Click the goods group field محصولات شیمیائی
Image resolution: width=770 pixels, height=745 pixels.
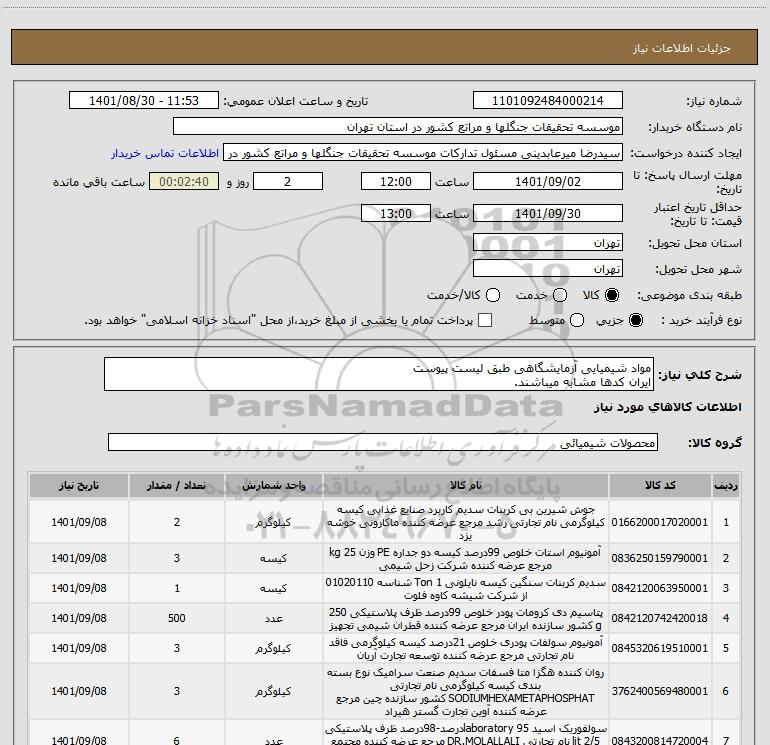383,442
